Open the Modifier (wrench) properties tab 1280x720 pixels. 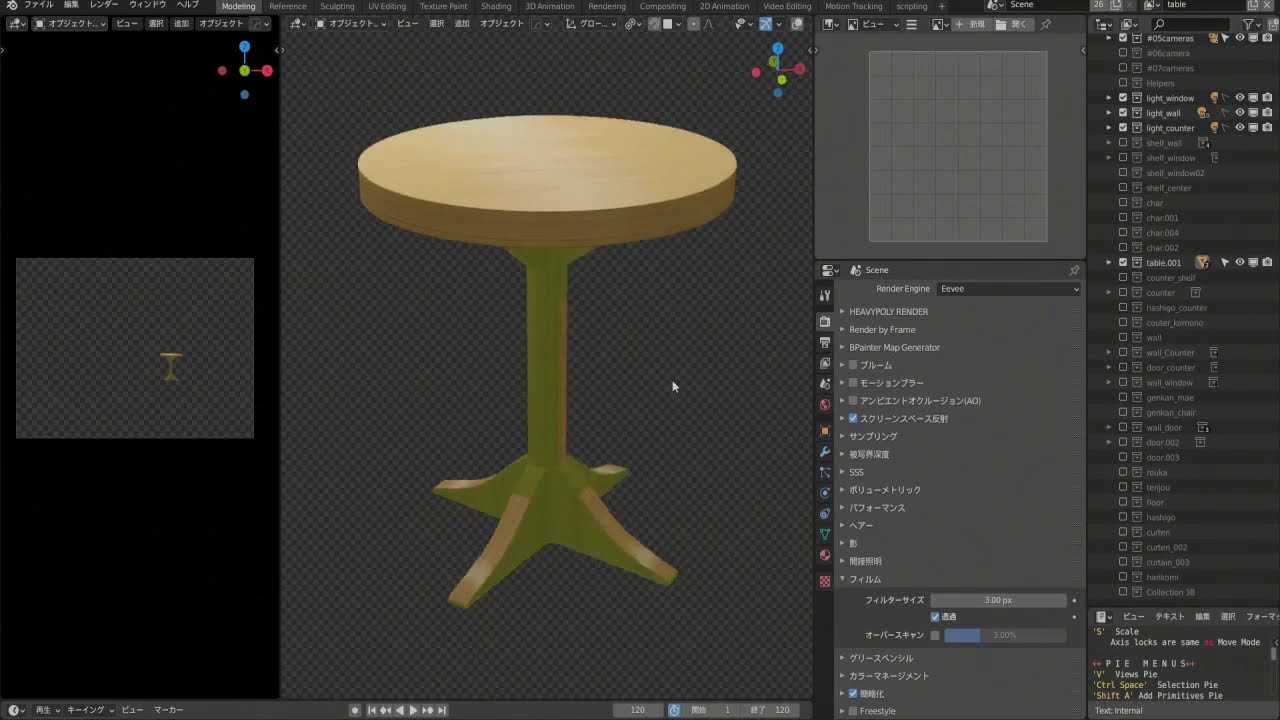[825, 452]
